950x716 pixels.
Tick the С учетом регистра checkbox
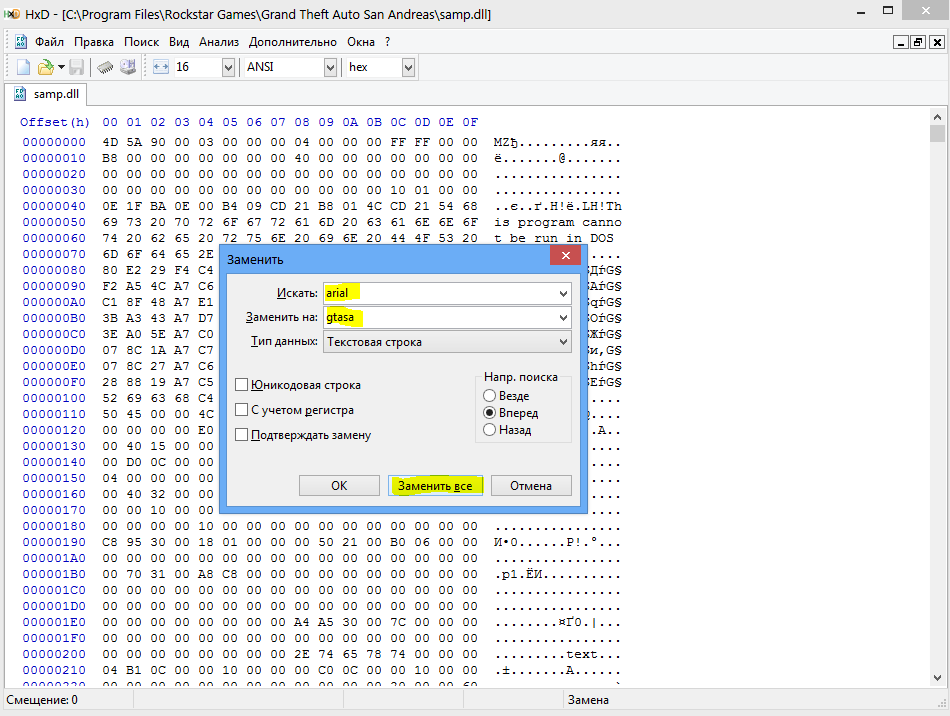coord(241,410)
